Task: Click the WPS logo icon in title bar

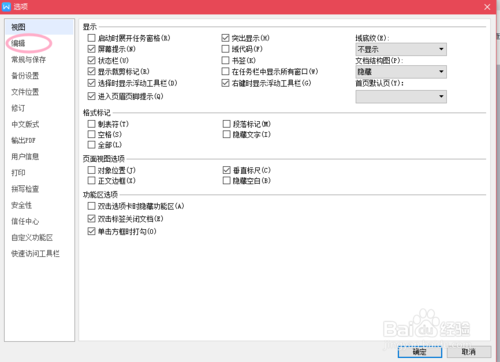Action: (x=6, y=7)
